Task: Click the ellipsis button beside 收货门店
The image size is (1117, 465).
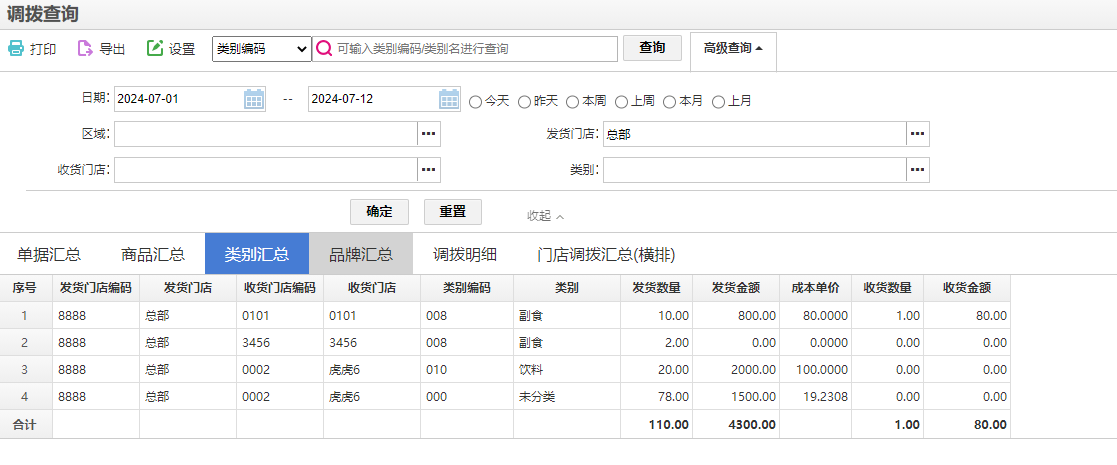Action: [x=428, y=169]
